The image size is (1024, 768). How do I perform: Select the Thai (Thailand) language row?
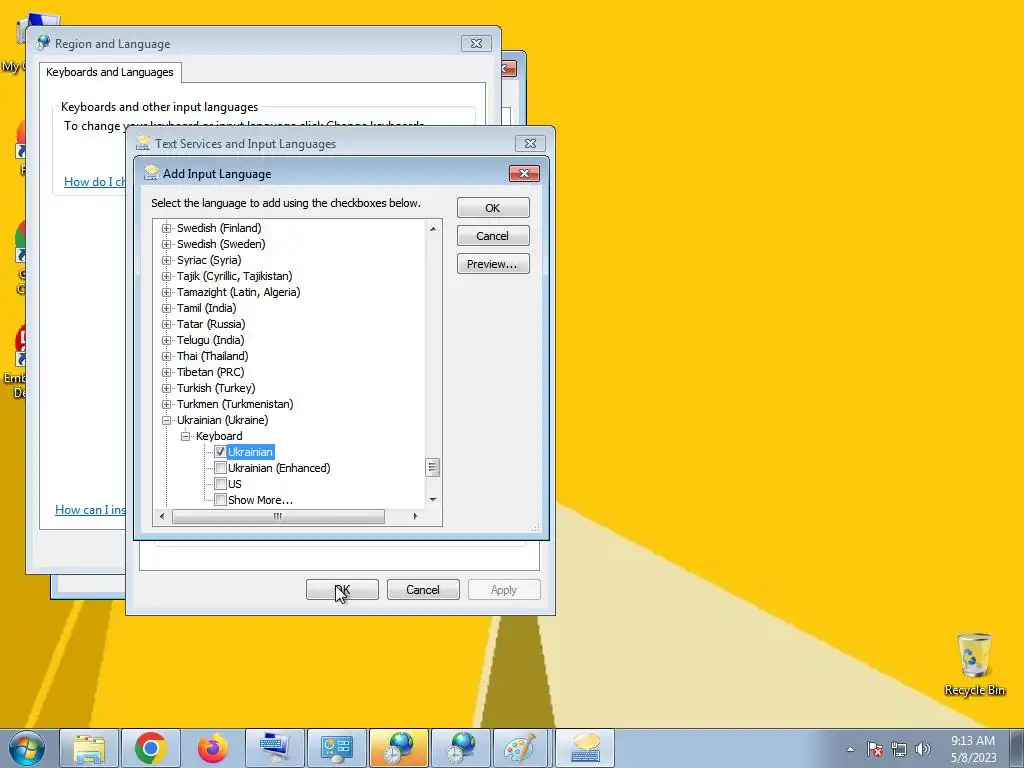tap(212, 356)
